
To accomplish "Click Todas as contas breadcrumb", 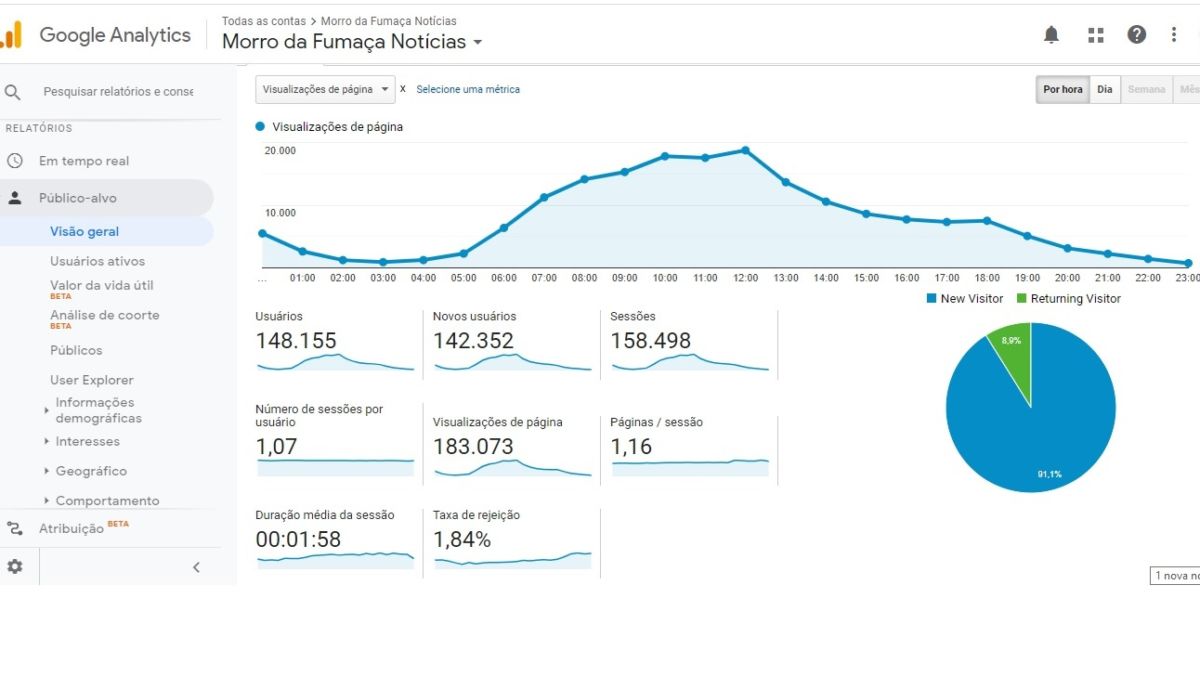I will click(264, 21).
